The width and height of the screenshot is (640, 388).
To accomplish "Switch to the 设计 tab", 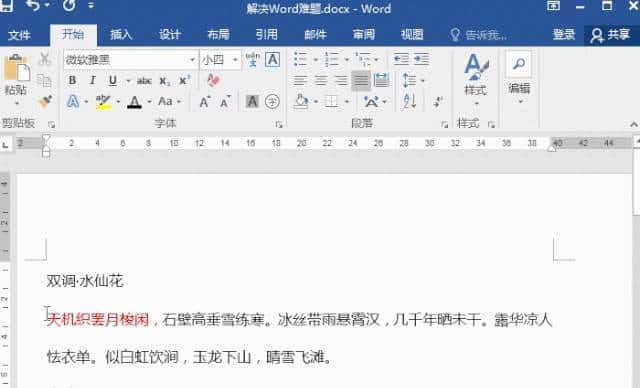I will coord(170,35).
